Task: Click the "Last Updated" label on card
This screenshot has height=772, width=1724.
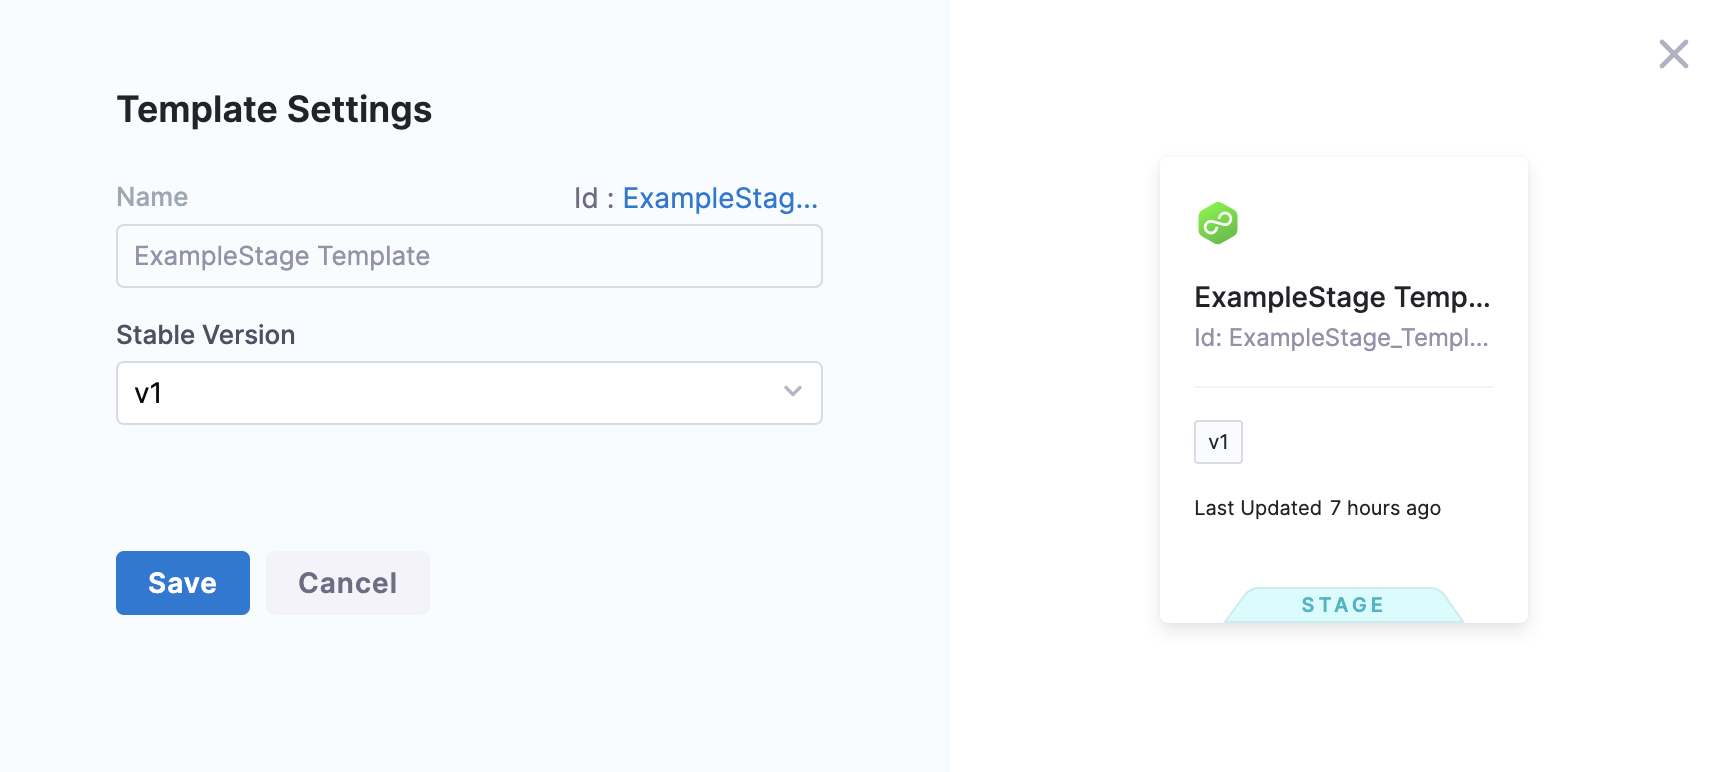Action: click(x=1257, y=508)
